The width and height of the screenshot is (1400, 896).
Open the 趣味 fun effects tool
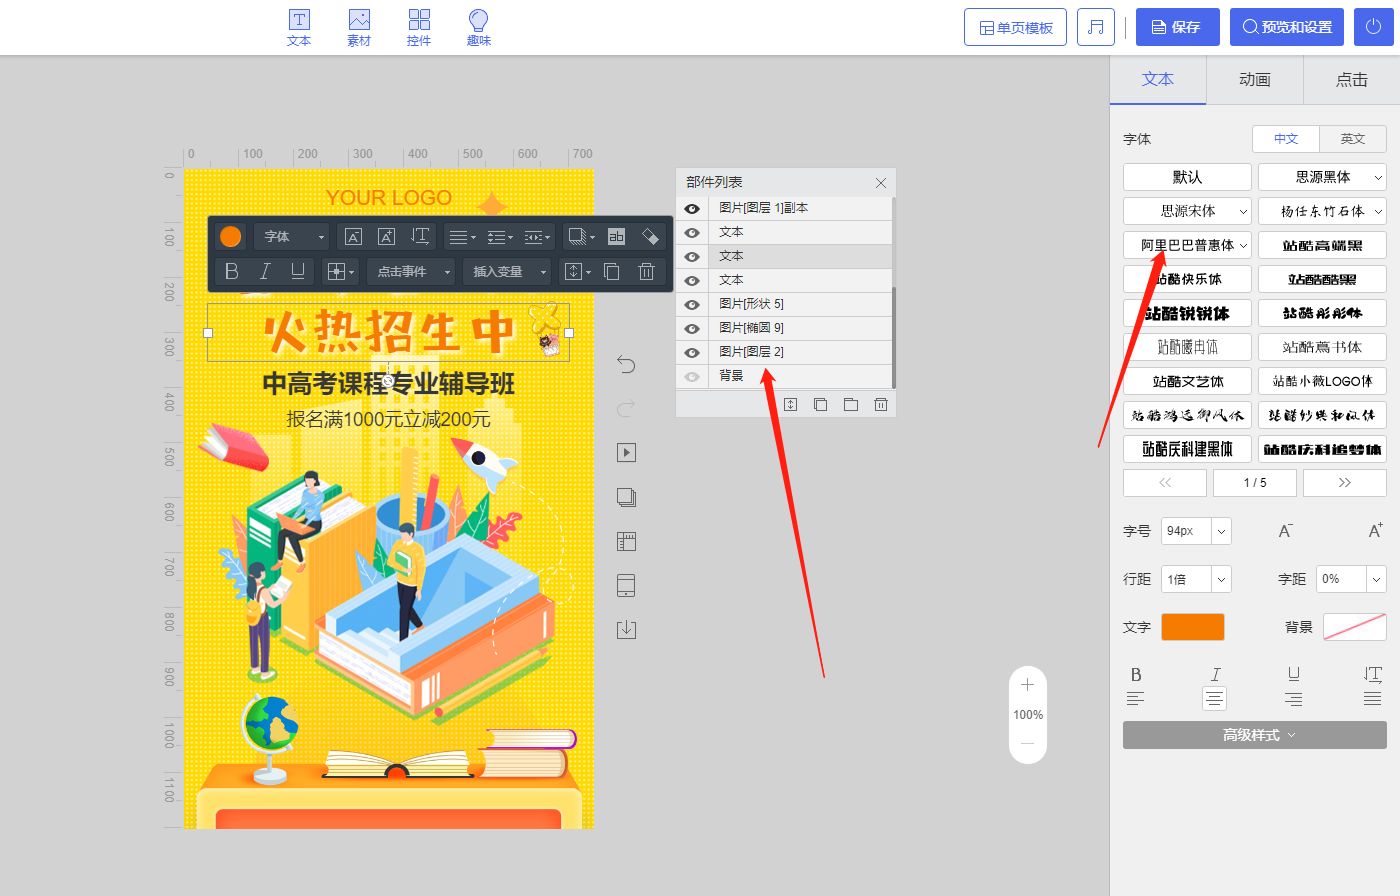point(479,28)
